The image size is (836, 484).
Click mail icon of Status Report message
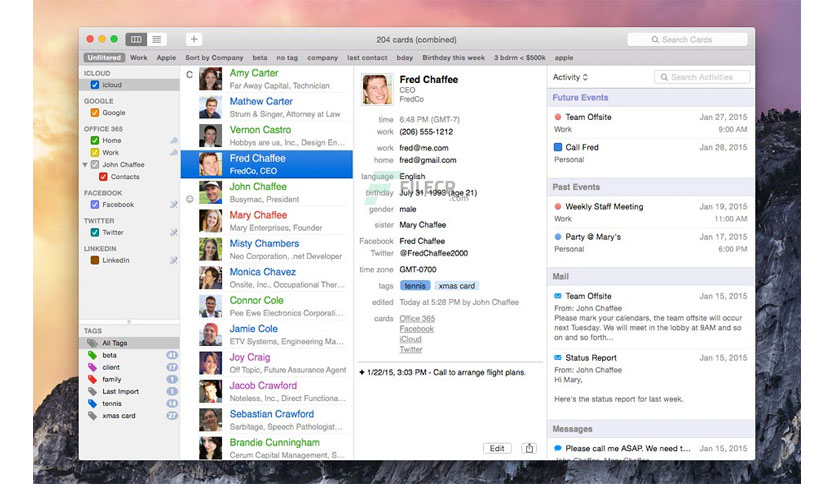point(558,358)
